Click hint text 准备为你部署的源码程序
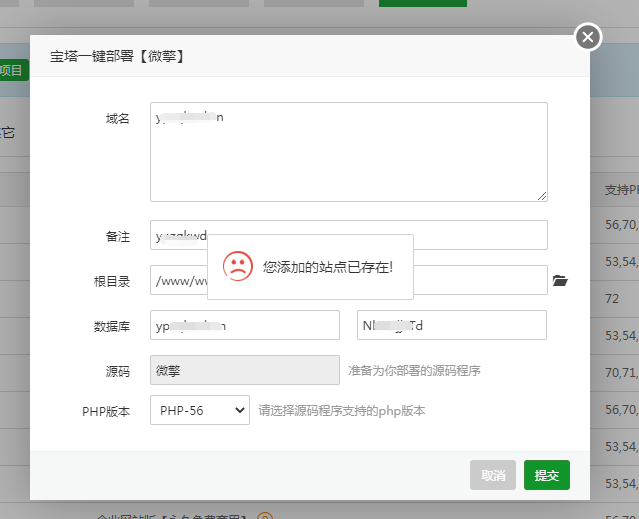Screen dimensions: 639x519 [414, 370]
